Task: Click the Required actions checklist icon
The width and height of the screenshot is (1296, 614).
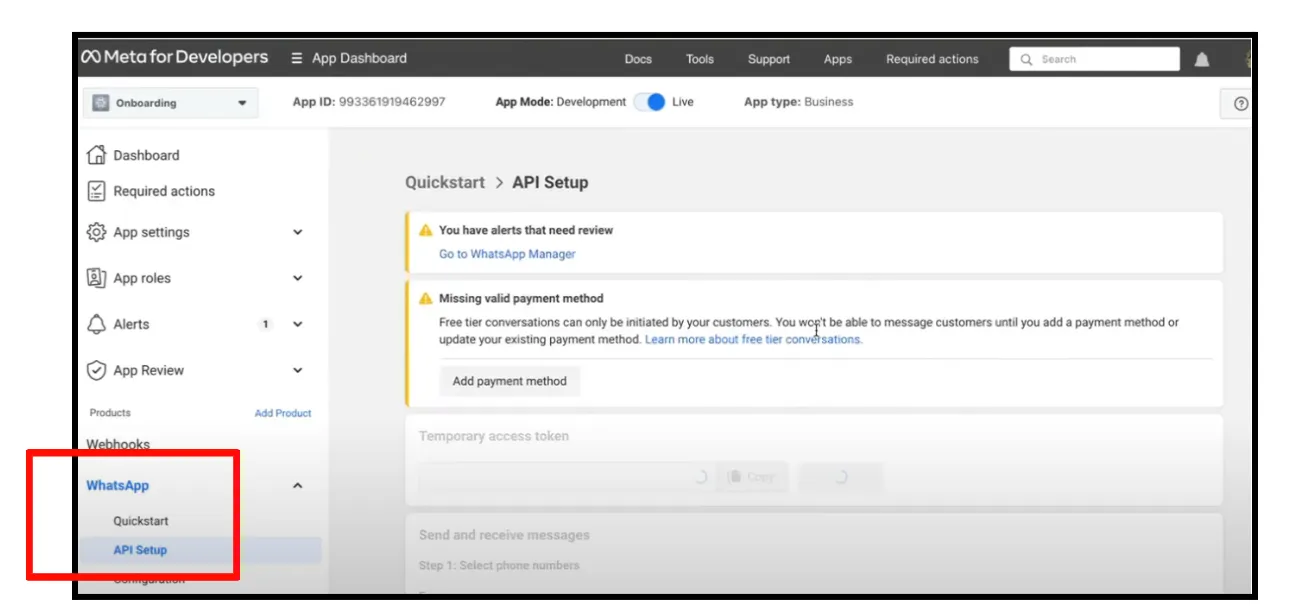Action: point(96,190)
